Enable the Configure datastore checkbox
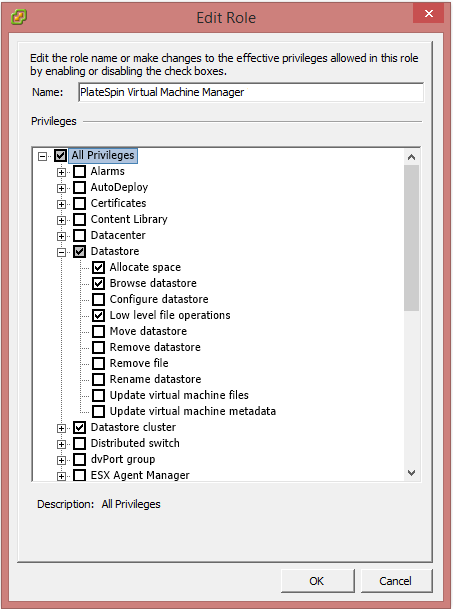453x609 pixels. pyautogui.click(x=98, y=299)
